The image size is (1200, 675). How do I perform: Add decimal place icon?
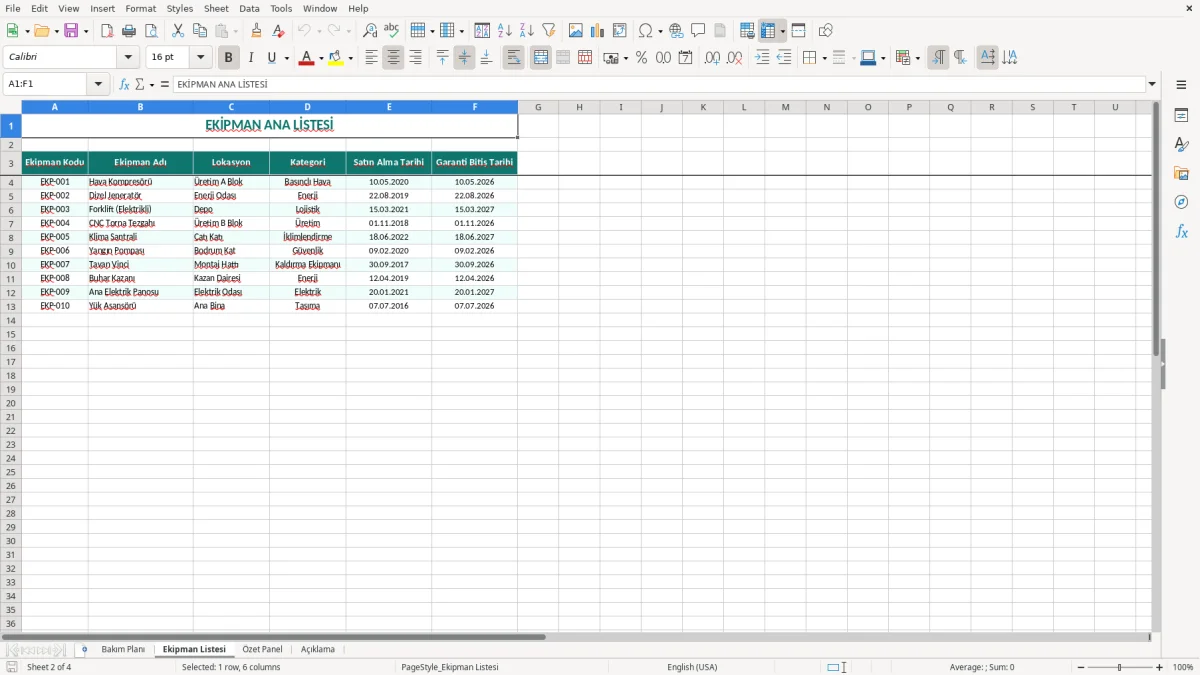click(712, 58)
